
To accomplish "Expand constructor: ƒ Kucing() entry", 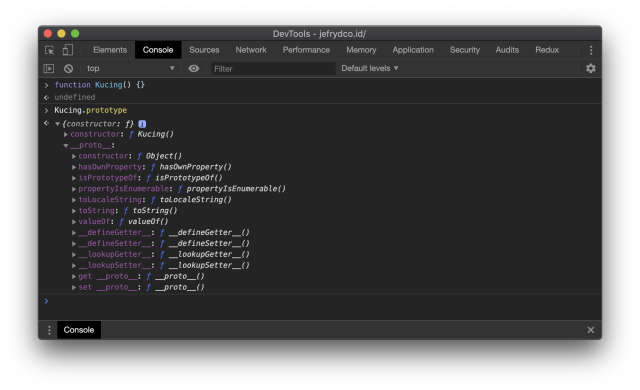I will tap(66, 135).
